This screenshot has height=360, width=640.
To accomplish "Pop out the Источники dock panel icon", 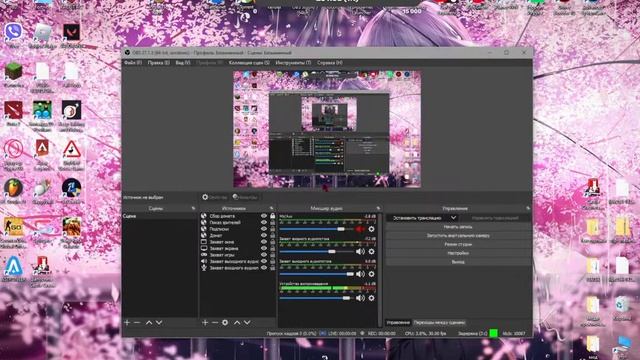I will pyautogui.click(x=271, y=208).
